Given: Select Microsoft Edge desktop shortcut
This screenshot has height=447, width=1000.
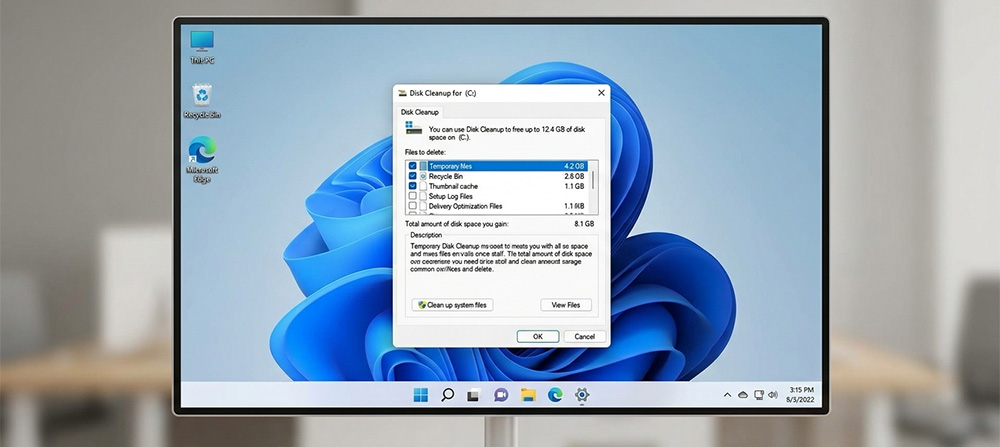Looking at the screenshot, I should (x=202, y=159).
